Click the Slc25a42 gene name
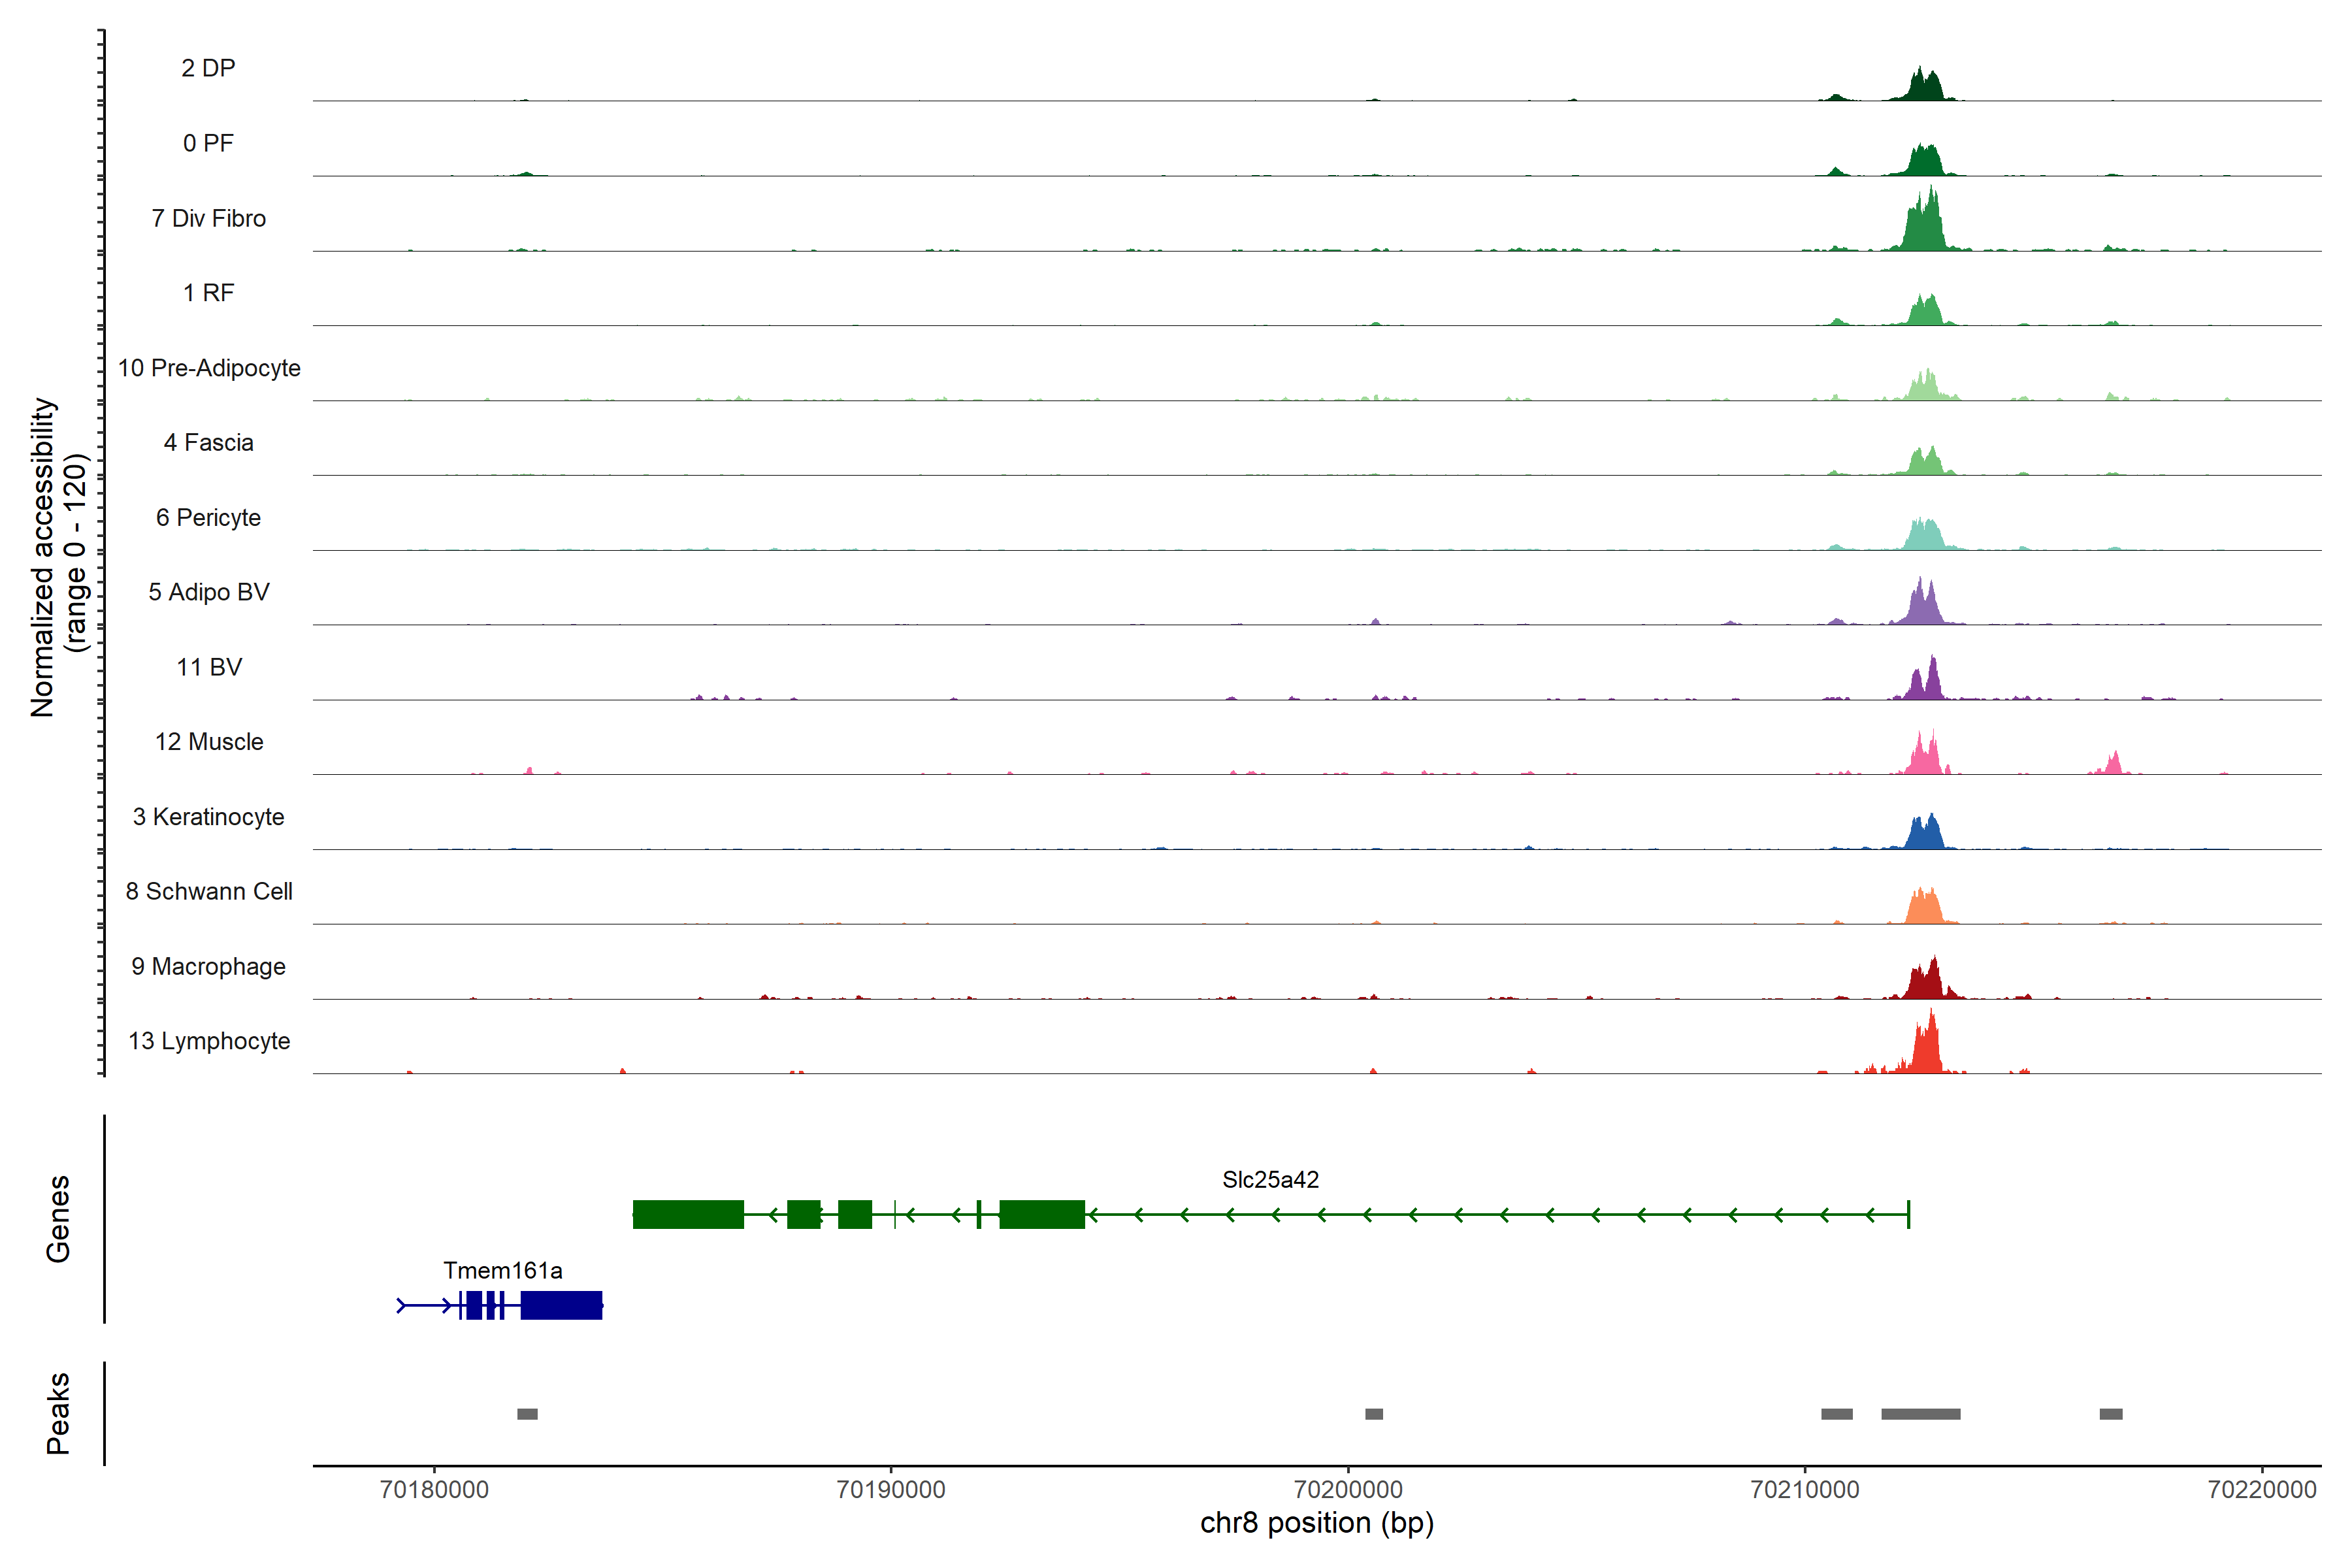 [1270, 1180]
